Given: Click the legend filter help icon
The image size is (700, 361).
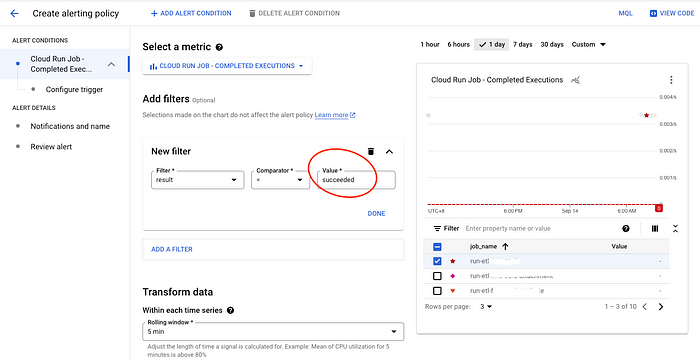Looking at the screenshot, I should pos(626,228).
